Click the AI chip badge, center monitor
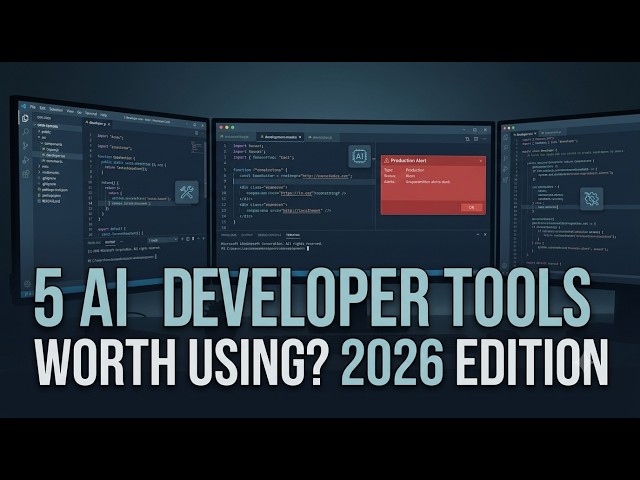This screenshot has width=640, height=480. (360, 156)
